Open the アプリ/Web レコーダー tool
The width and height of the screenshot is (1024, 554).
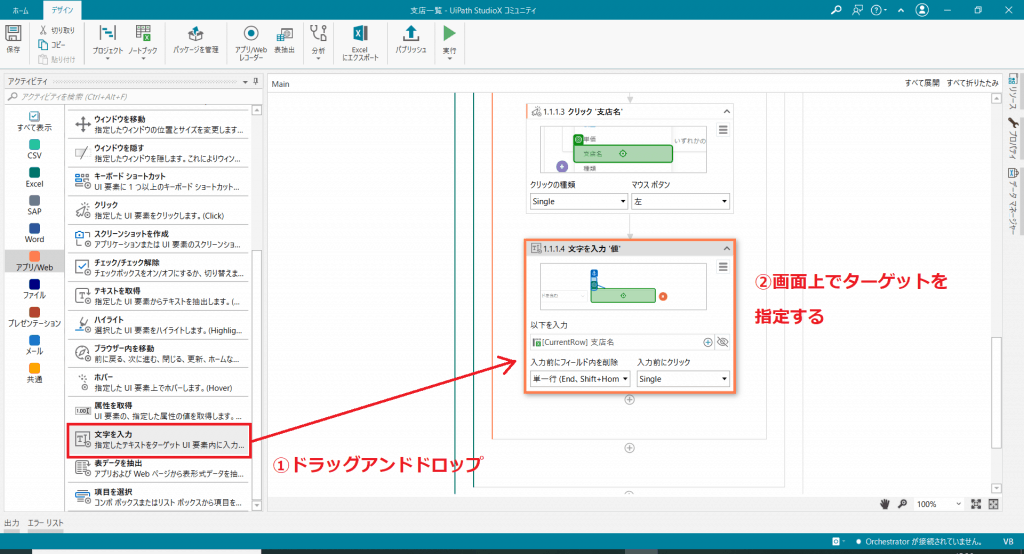pyautogui.click(x=250, y=40)
